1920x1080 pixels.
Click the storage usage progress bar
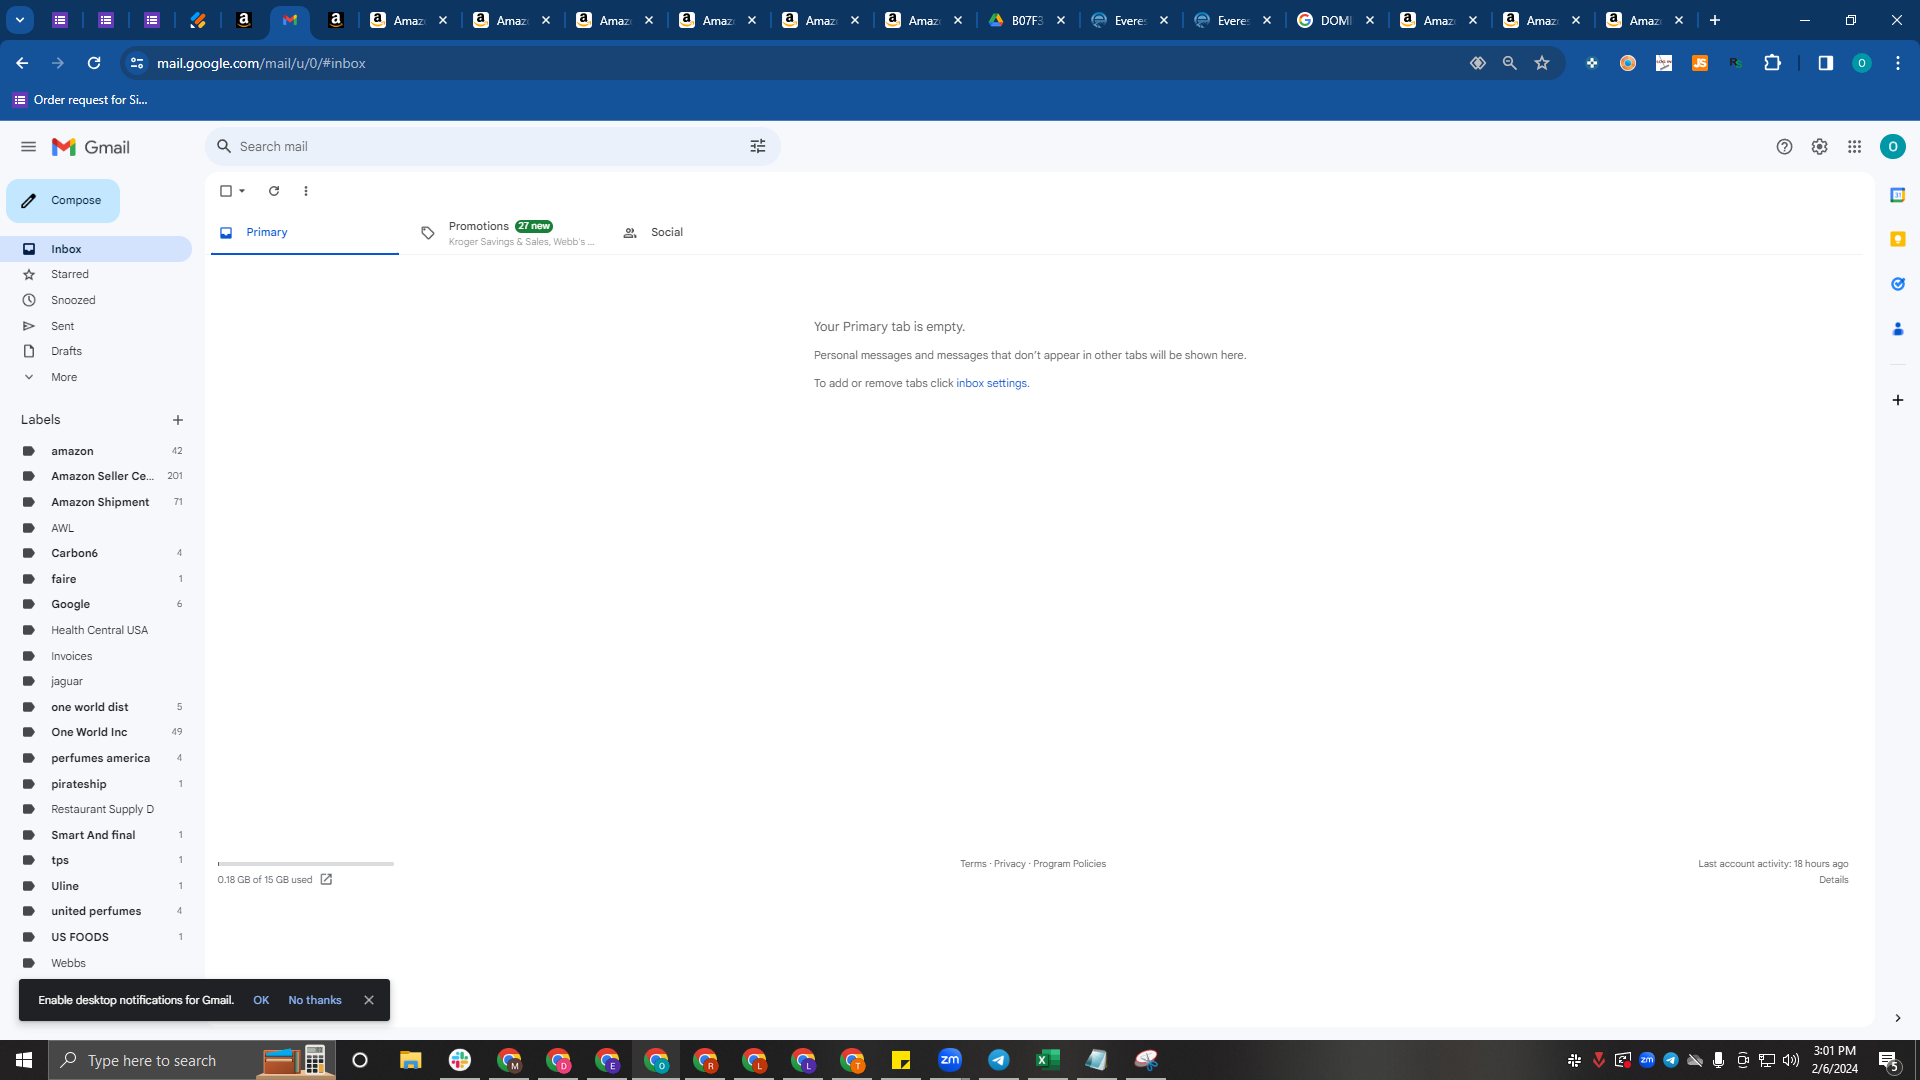(x=306, y=864)
